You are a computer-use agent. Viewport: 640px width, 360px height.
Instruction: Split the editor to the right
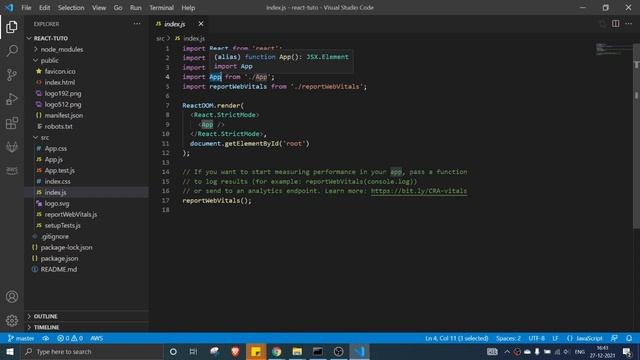click(x=615, y=24)
